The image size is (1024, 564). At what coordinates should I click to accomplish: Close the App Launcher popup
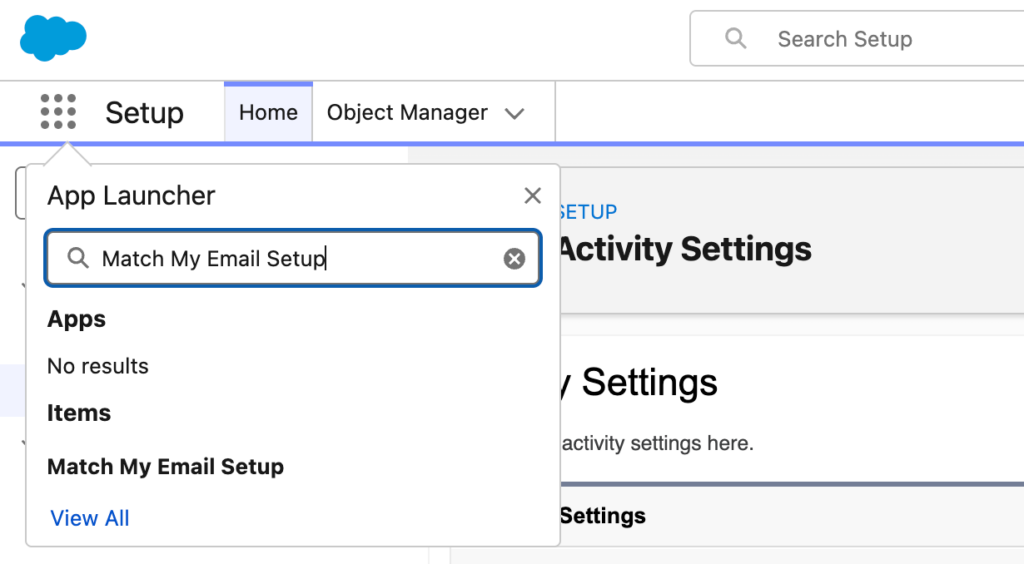point(532,196)
